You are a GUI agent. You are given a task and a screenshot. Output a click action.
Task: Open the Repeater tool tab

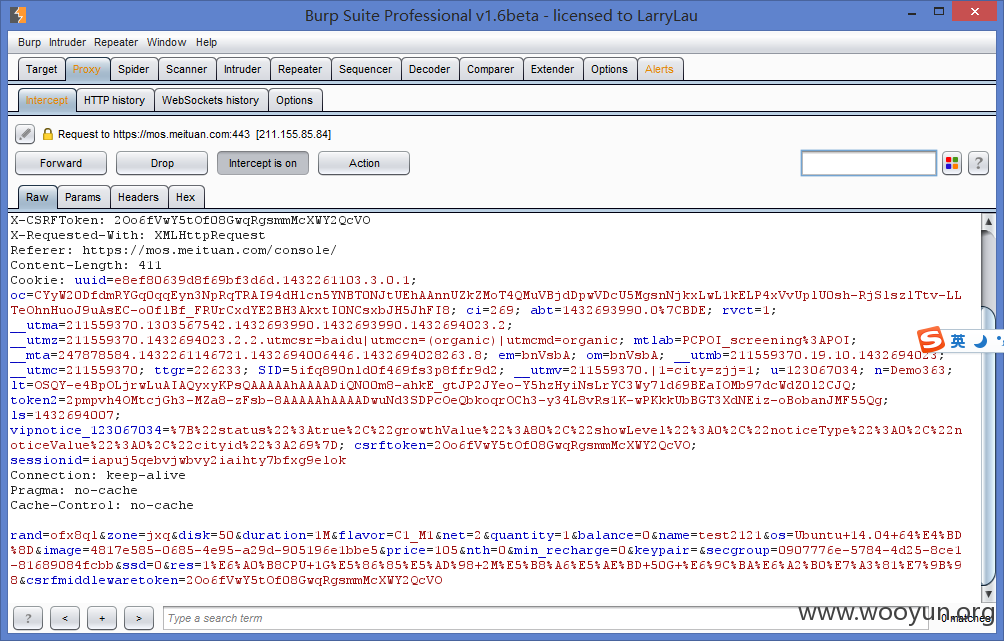point(300,69)
